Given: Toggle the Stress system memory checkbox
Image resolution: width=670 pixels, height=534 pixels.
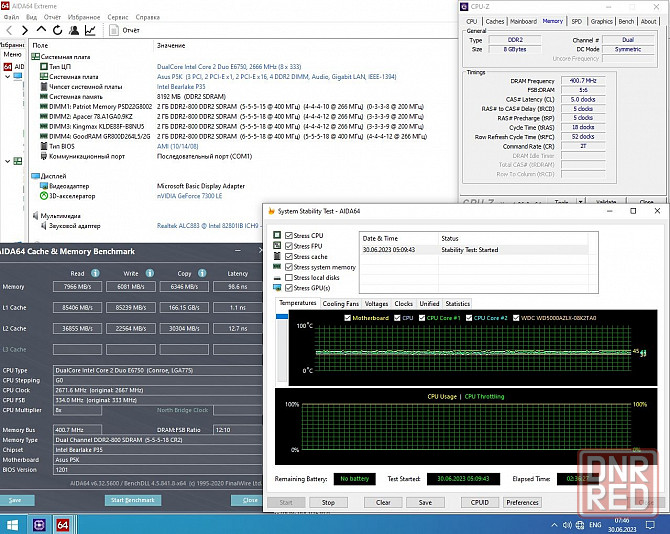Looking at the screenshot, I should [x=289, y=267].
